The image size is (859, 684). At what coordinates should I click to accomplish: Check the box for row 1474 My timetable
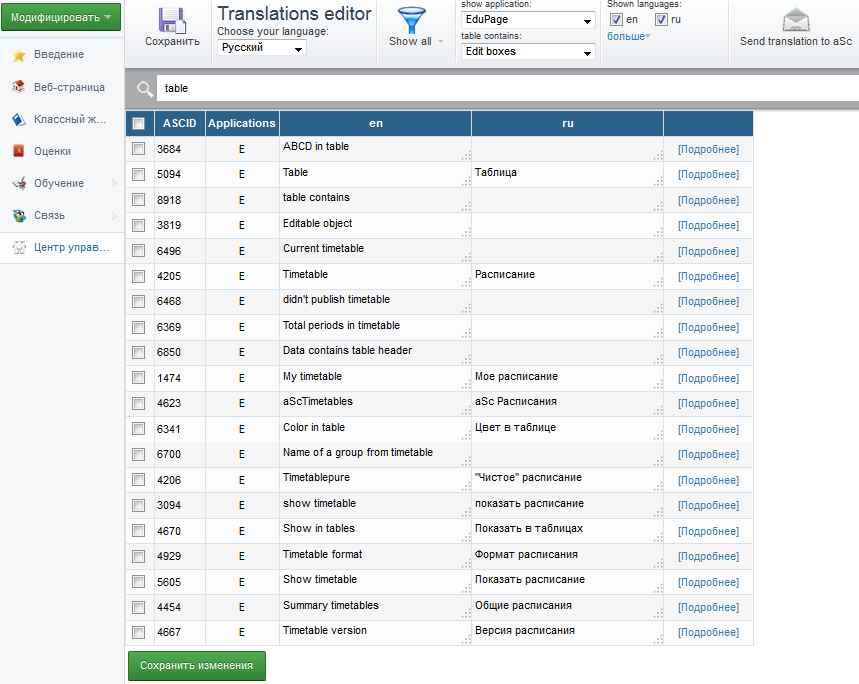point(139,377)
